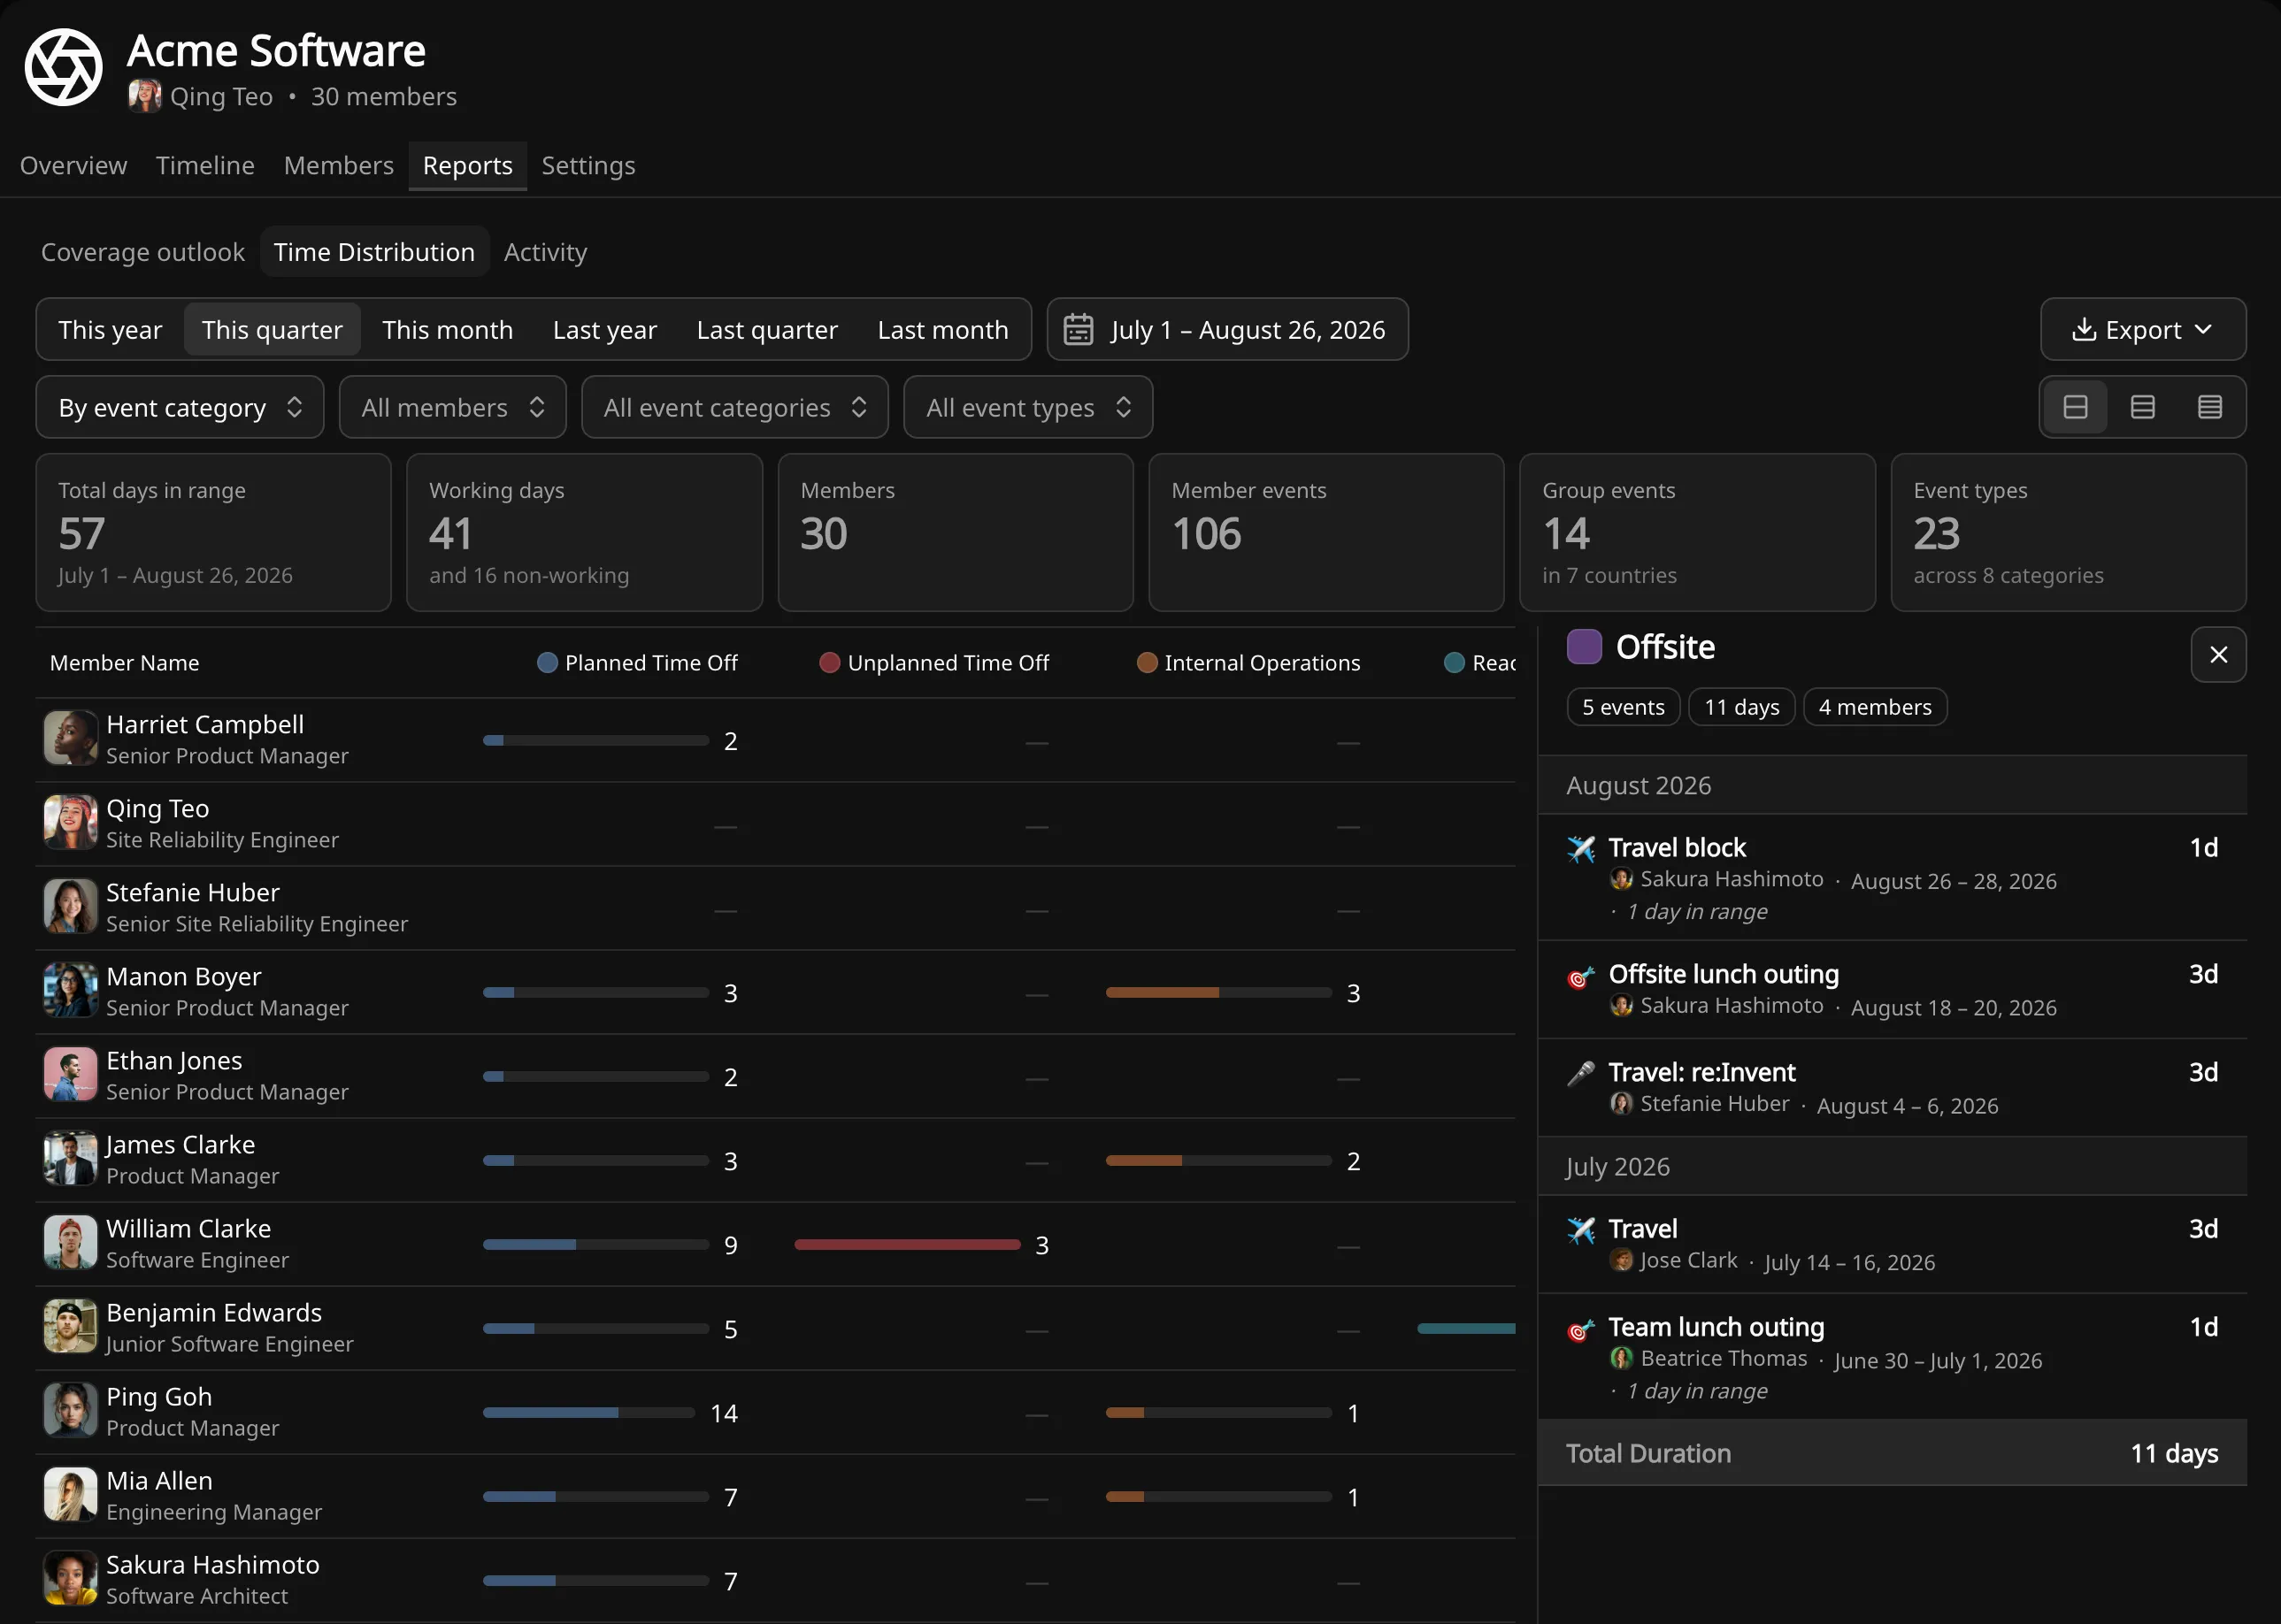The image size is (2281, 1624).
Task: Select the Last month range option
Action: [x=943, y=329]
